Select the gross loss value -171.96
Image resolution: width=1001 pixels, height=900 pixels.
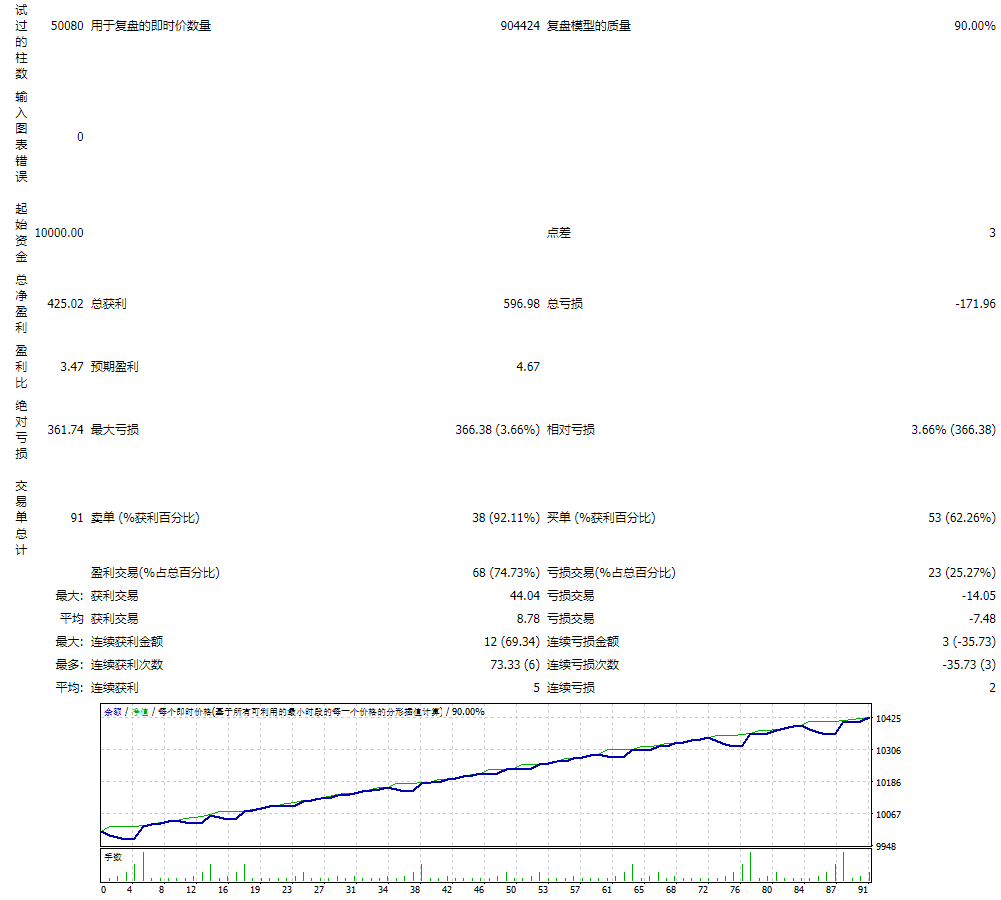click(x=975, y=303)
